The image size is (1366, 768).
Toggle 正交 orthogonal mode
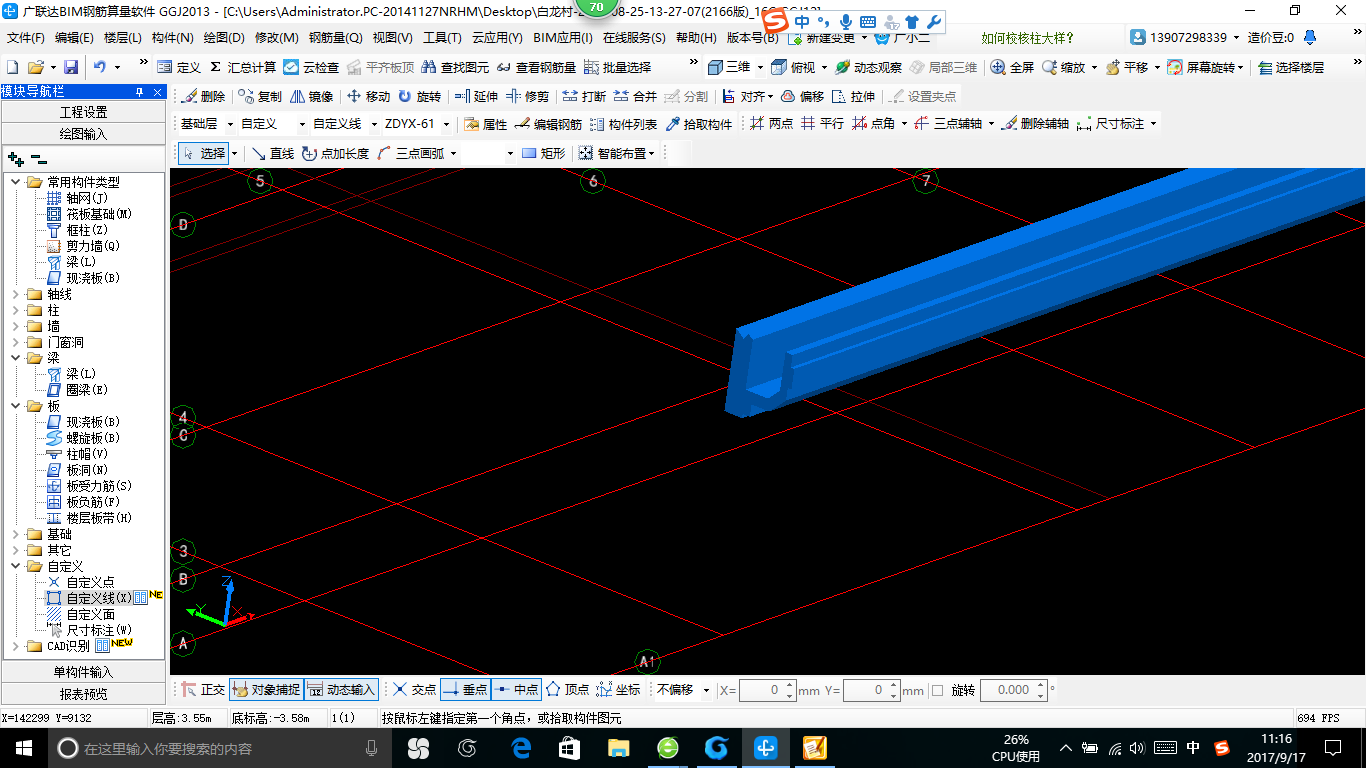pyautogui.click(x=203, y=690)
